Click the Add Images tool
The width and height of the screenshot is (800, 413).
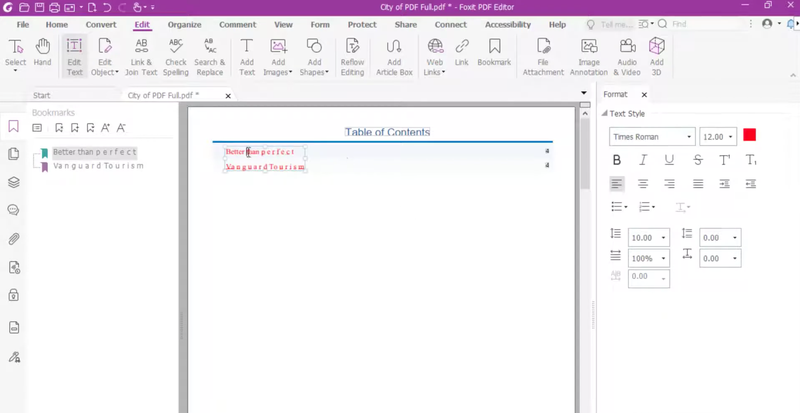click(278, 57)
